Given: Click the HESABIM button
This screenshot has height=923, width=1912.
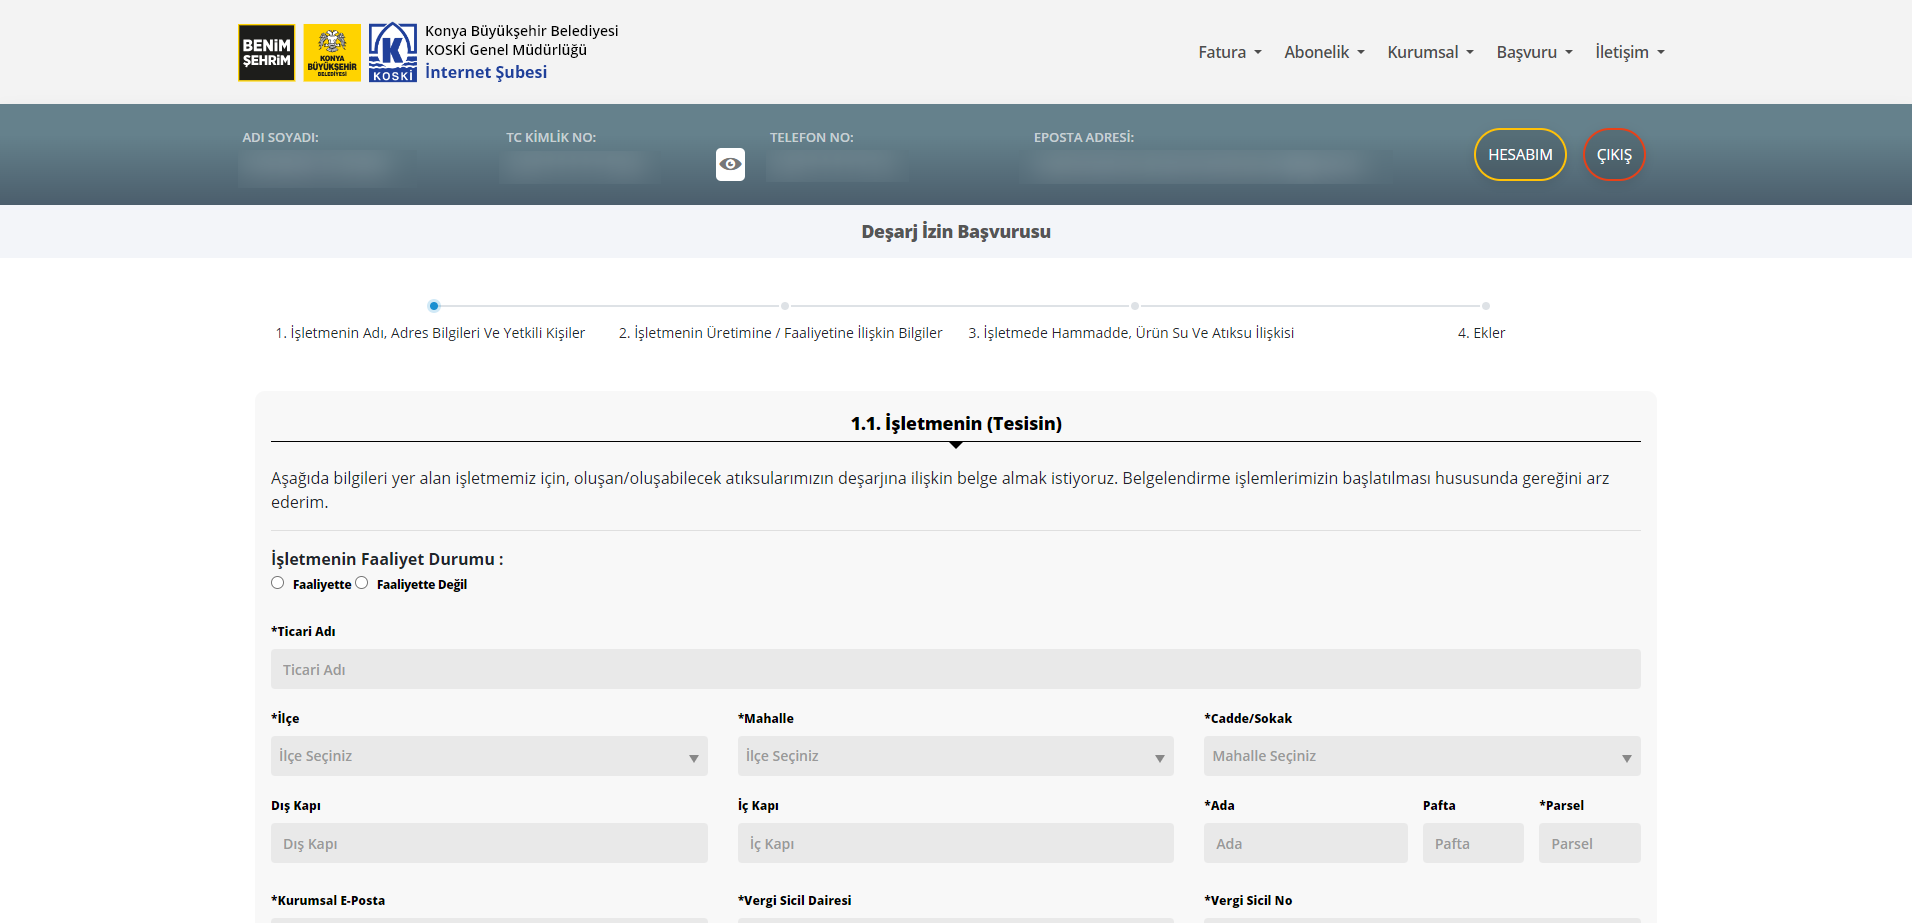Looking at the screenshot, I should pos(1519,155).
